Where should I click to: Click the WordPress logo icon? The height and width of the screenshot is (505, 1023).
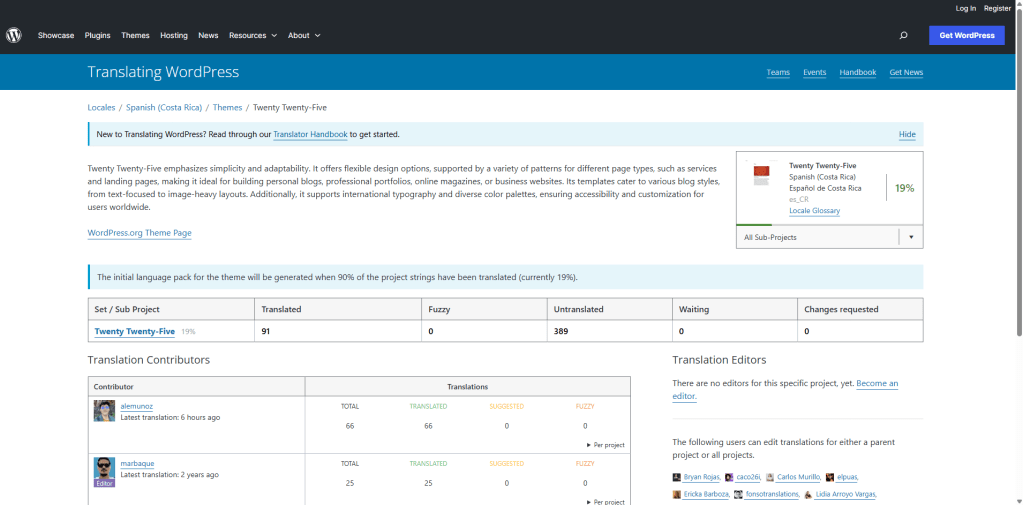click(14, 35)
